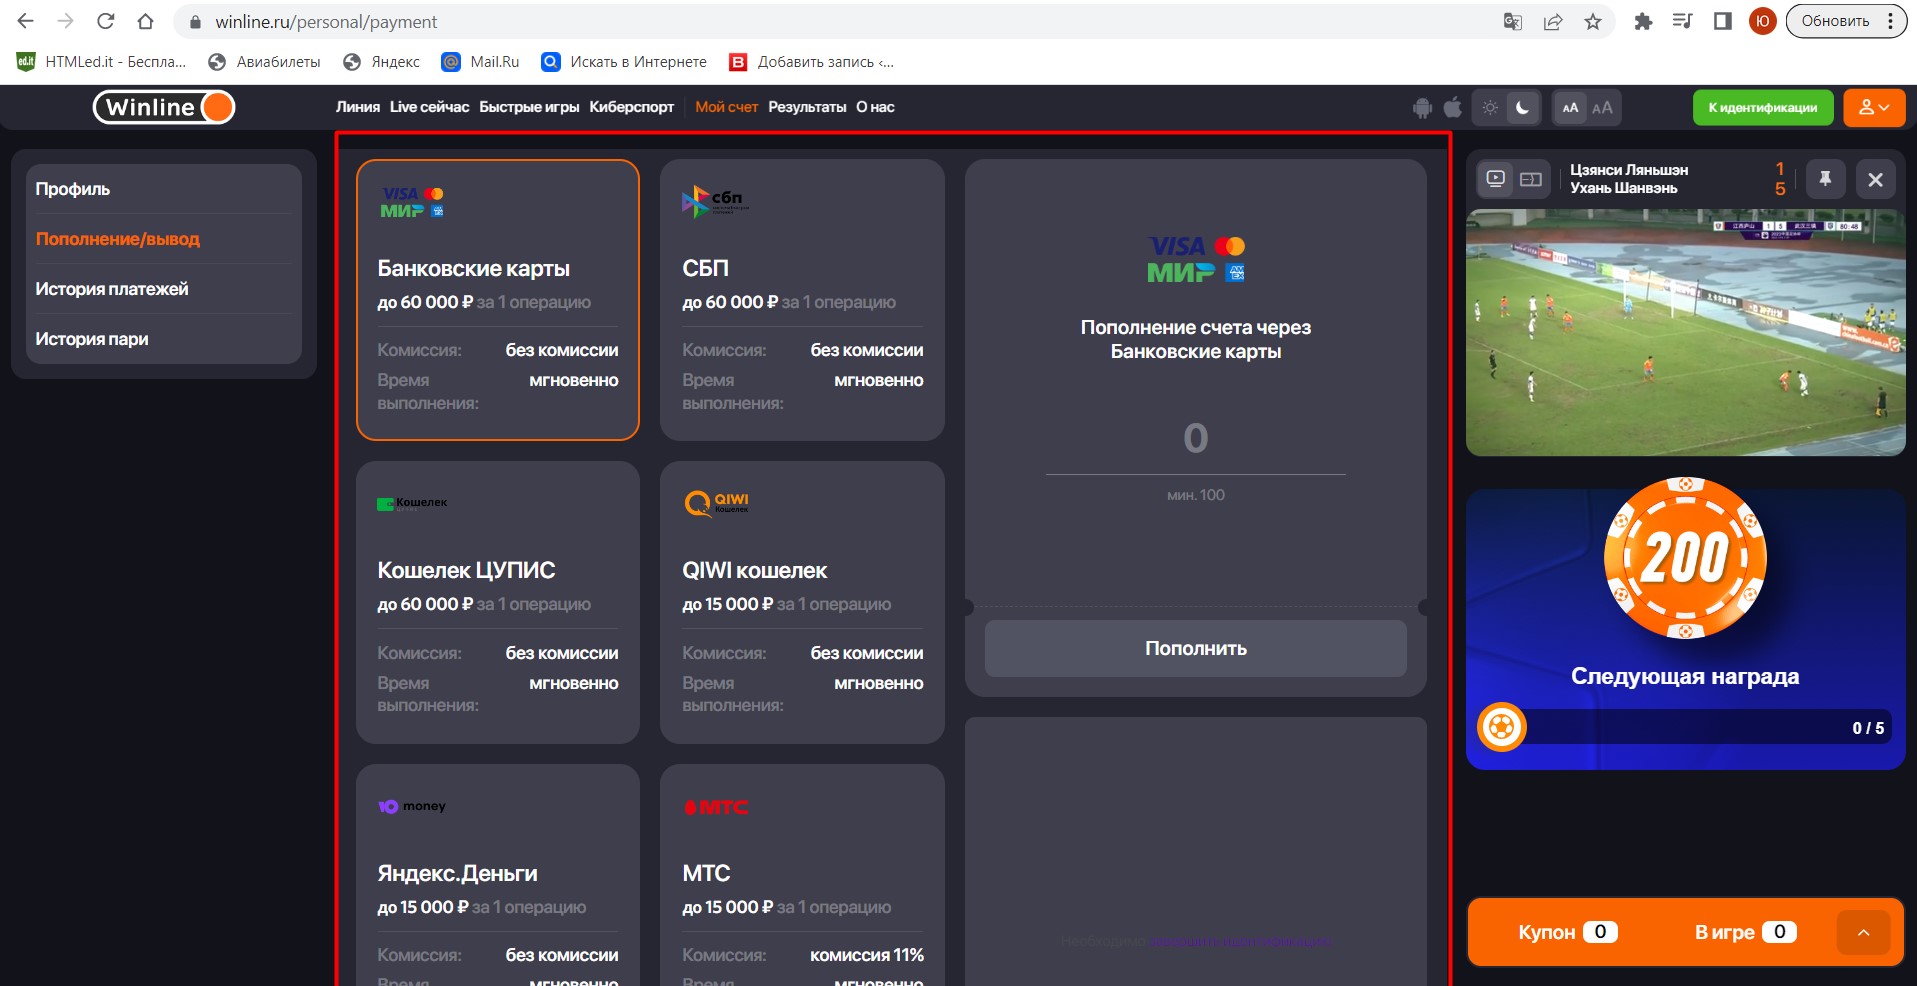
Task: Click the deposit amount input field
Action: (x=1196, y=439)
